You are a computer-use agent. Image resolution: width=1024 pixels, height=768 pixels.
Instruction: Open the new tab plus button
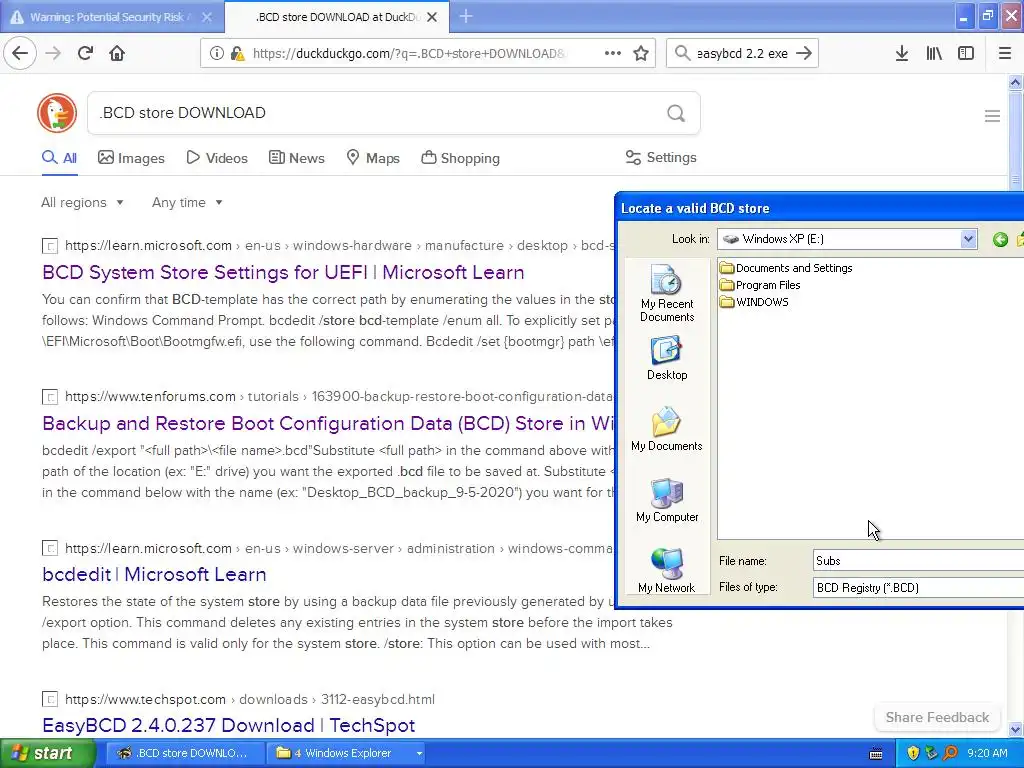(x=466, y=16)
